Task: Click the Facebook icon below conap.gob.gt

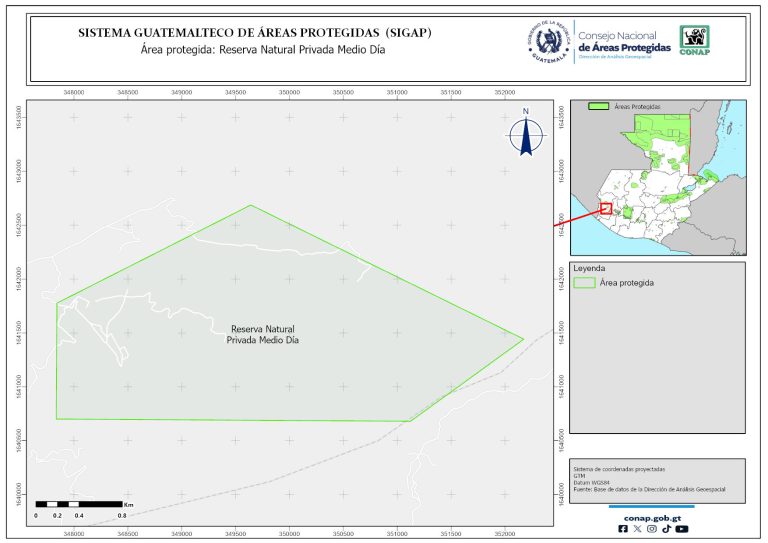Action: click(624, 529)
